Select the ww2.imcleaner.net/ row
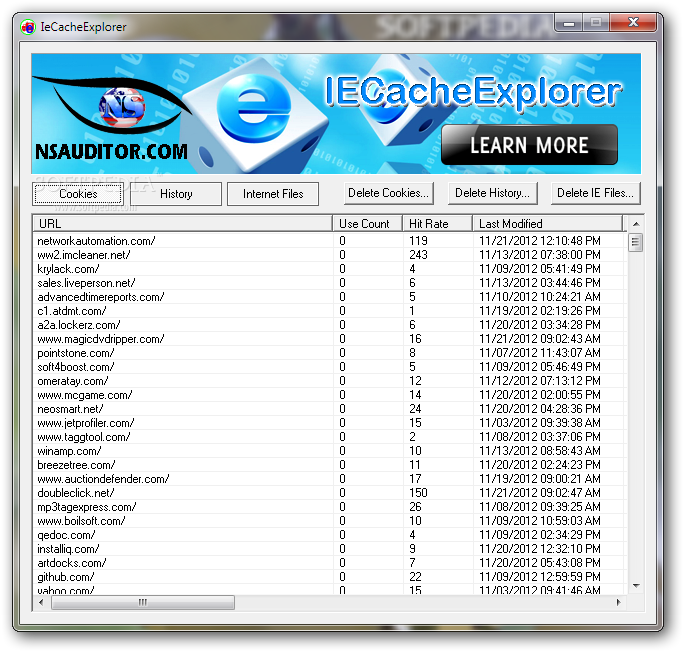Viewport: 684px width, 652px height. [330, 255]
